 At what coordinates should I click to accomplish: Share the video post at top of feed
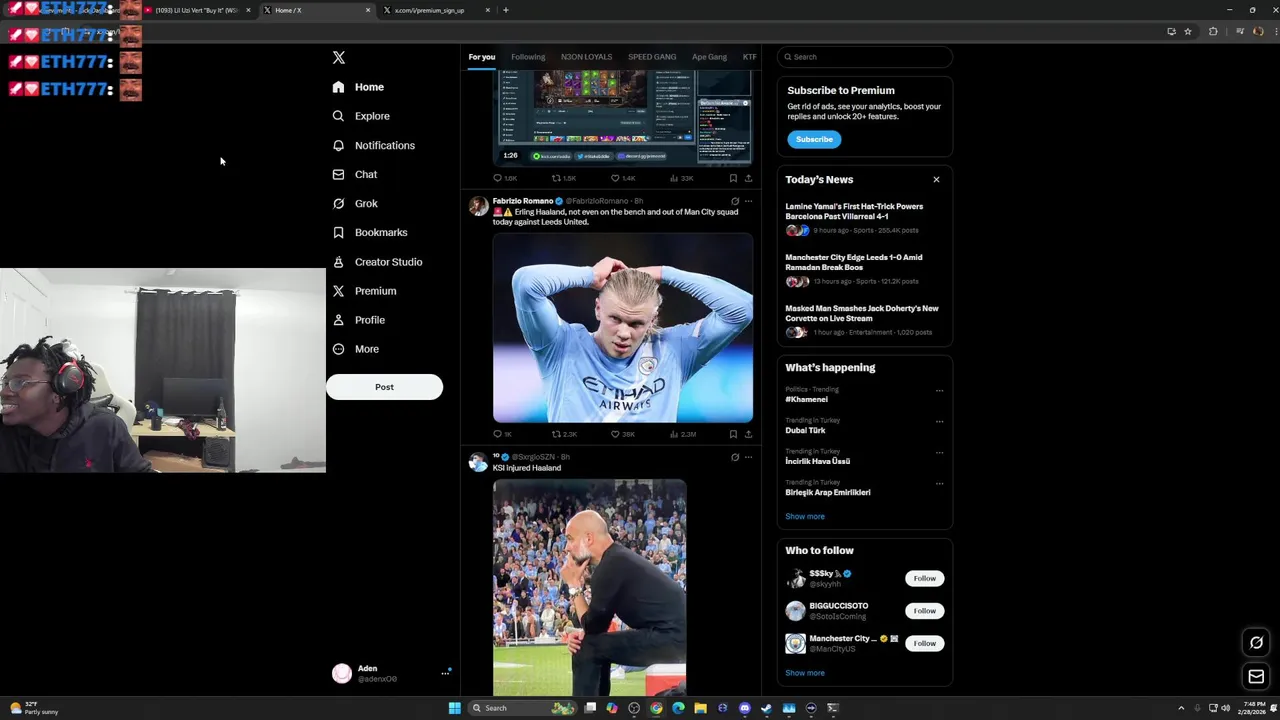748,178
